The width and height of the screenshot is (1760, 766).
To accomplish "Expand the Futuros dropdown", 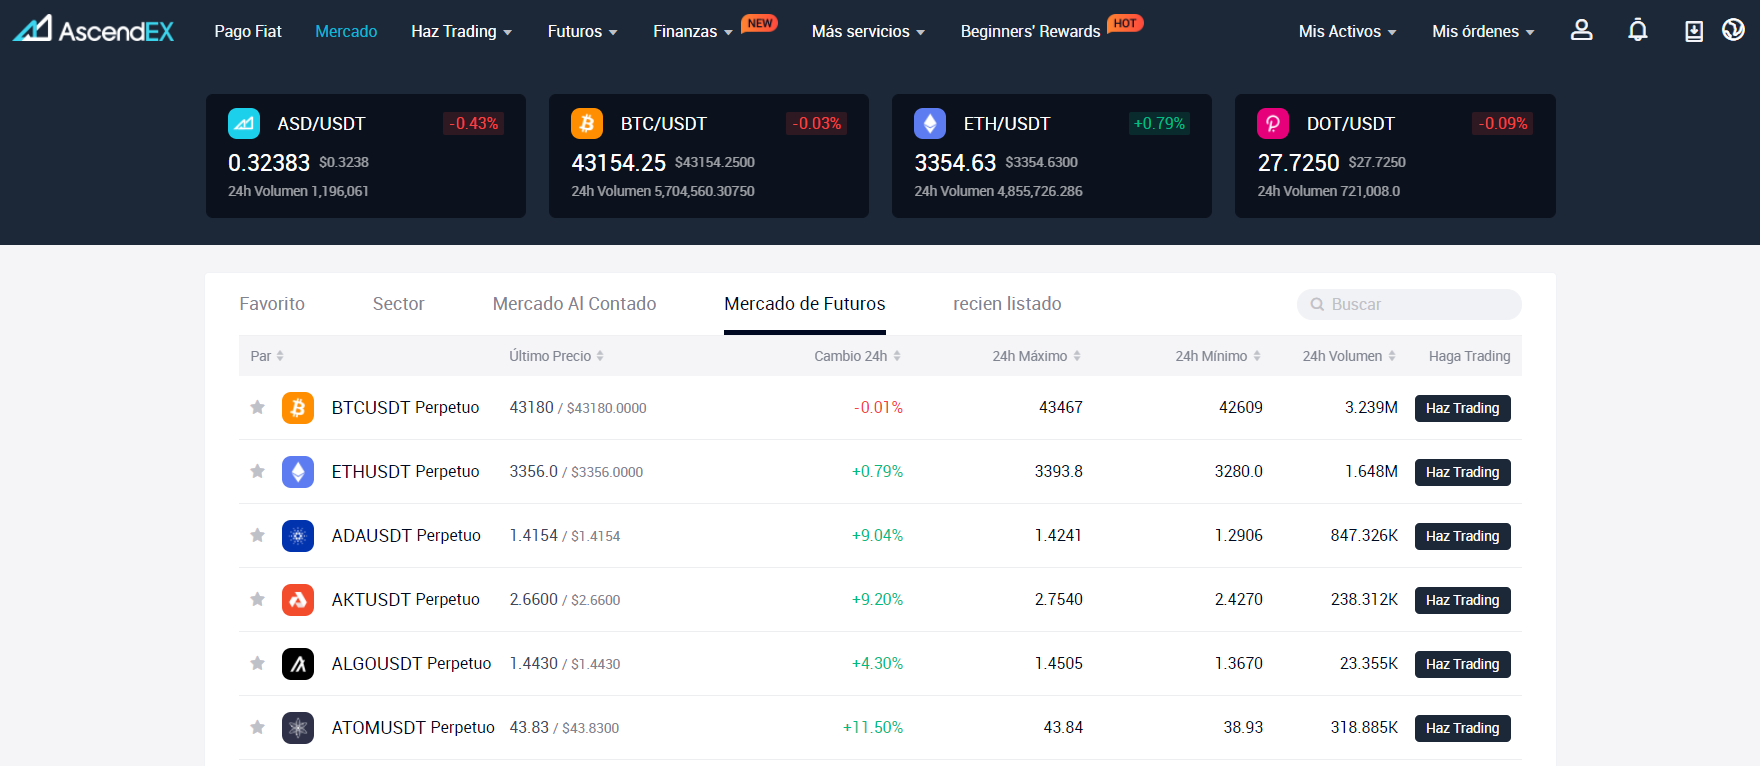I will [582, 32].
